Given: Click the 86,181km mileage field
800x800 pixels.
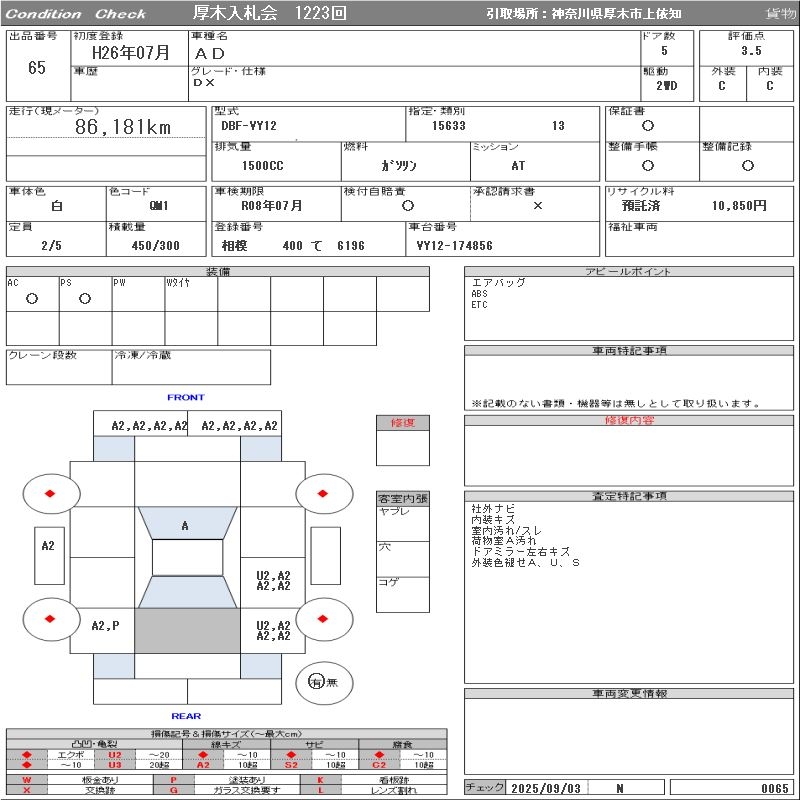Looking at the screenshot, I should [x=123, y=127].
